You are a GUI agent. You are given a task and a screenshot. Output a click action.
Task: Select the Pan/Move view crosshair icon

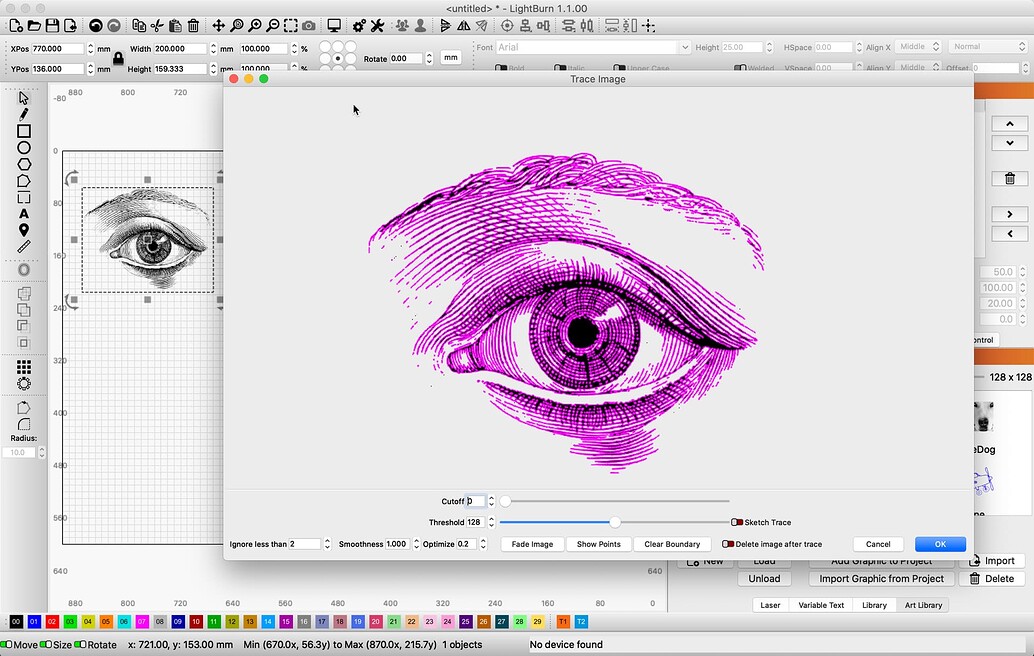tap(218, 26)
